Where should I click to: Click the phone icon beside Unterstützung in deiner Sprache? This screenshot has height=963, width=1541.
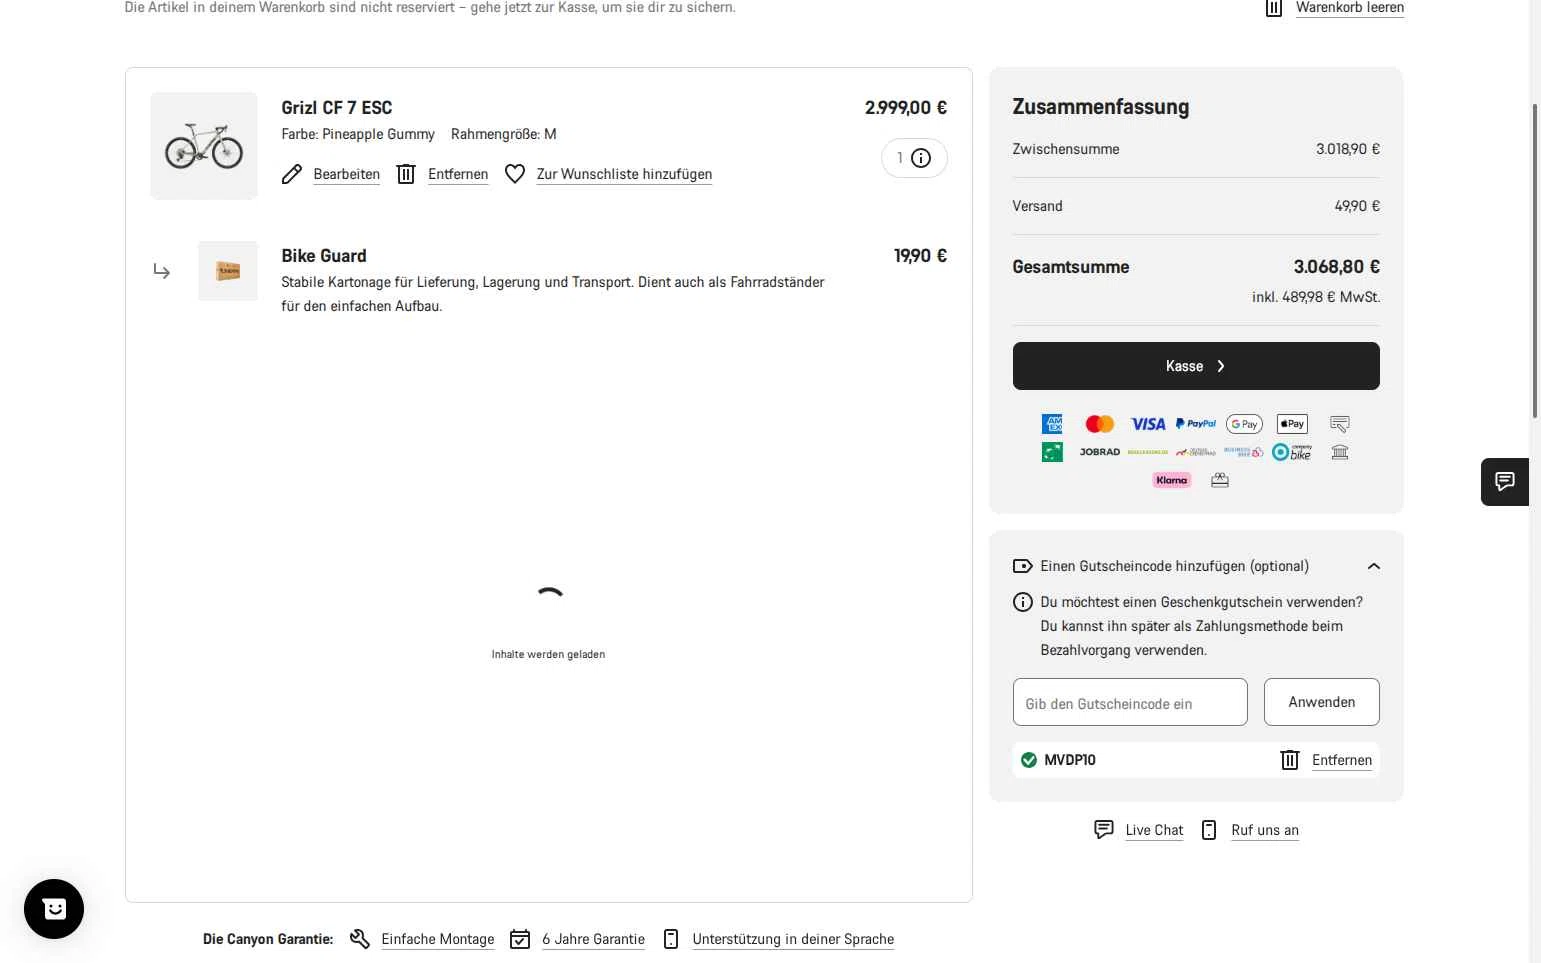coord(671,939)
